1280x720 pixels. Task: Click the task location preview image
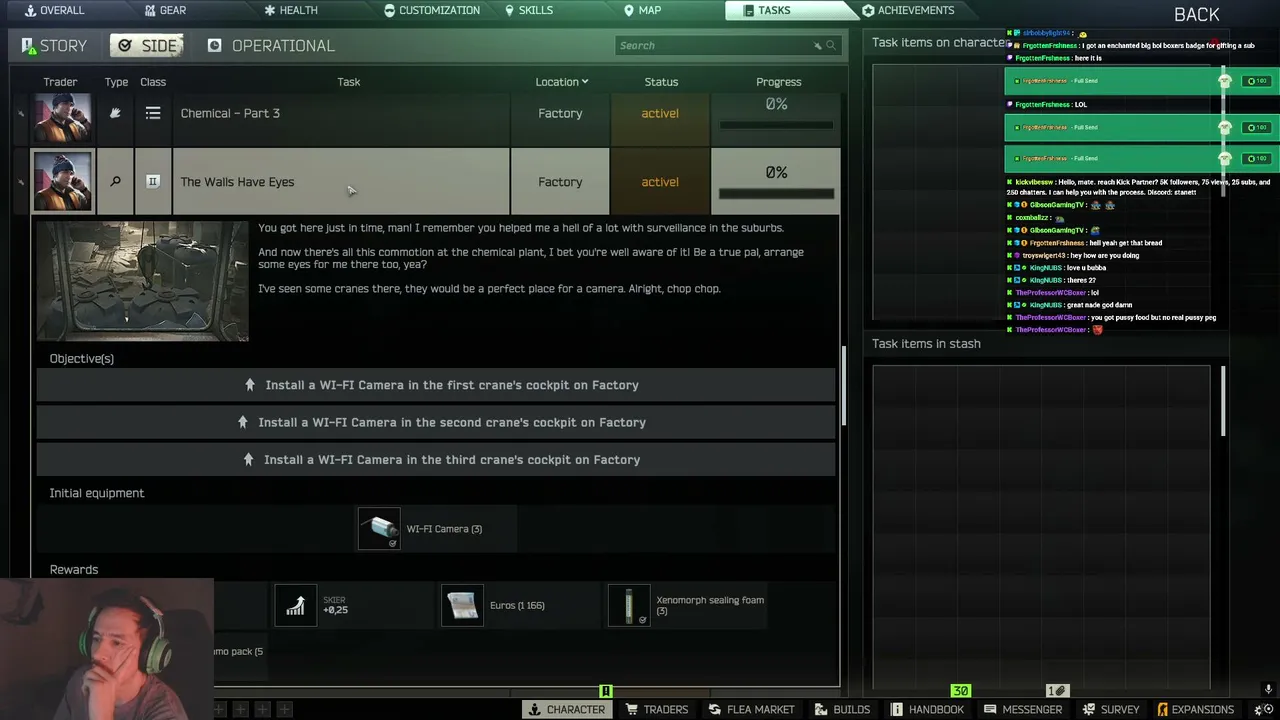click(x=143, y=281)
